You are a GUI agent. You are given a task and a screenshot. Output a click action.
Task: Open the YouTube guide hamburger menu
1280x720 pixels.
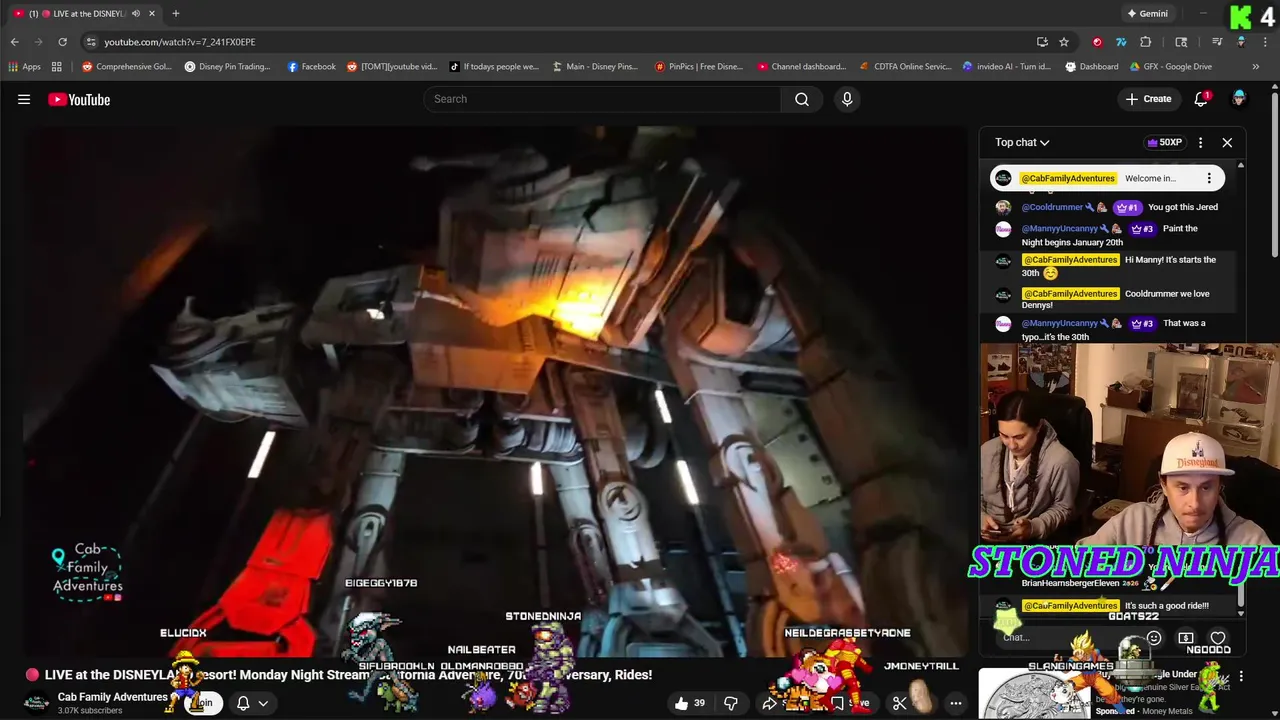(24, 99)
